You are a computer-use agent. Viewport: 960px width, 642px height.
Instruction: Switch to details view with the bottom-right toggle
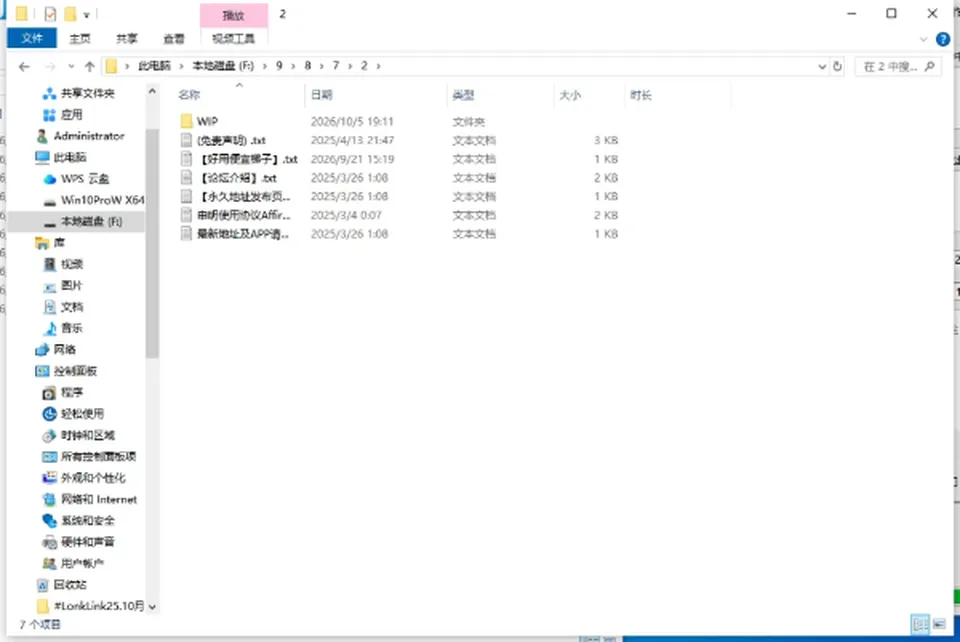920,624
